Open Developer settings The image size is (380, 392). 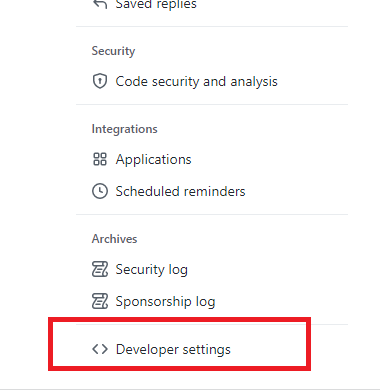[x=173, y=350]
